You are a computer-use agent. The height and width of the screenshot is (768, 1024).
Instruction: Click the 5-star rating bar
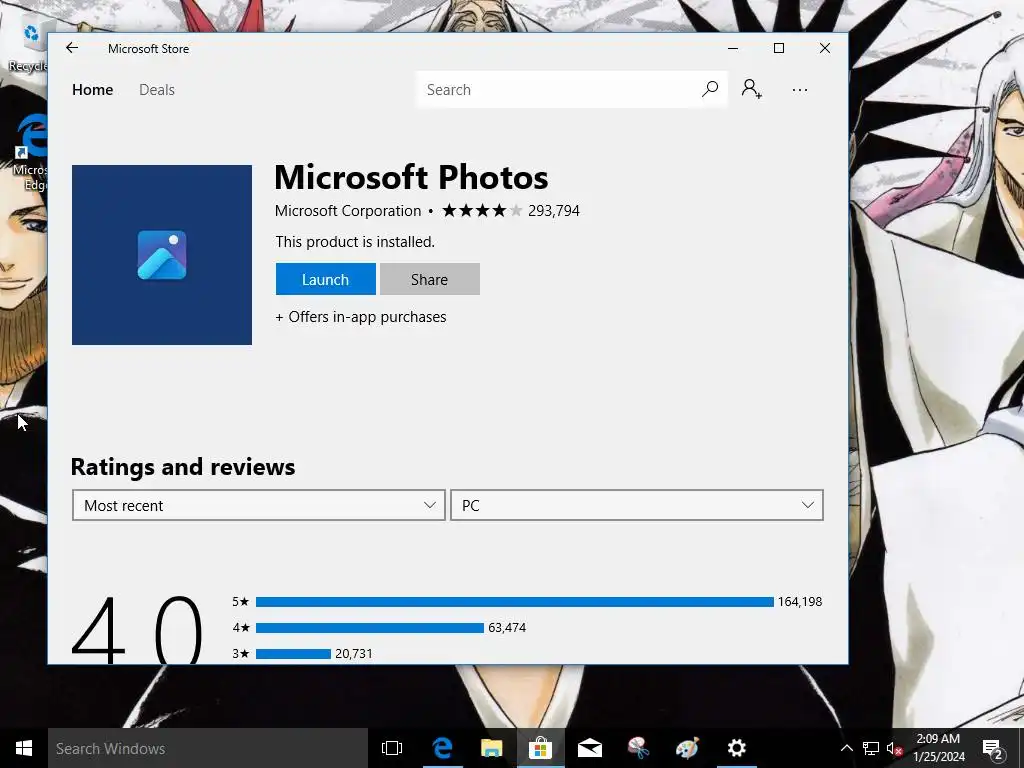pos(515,601)
